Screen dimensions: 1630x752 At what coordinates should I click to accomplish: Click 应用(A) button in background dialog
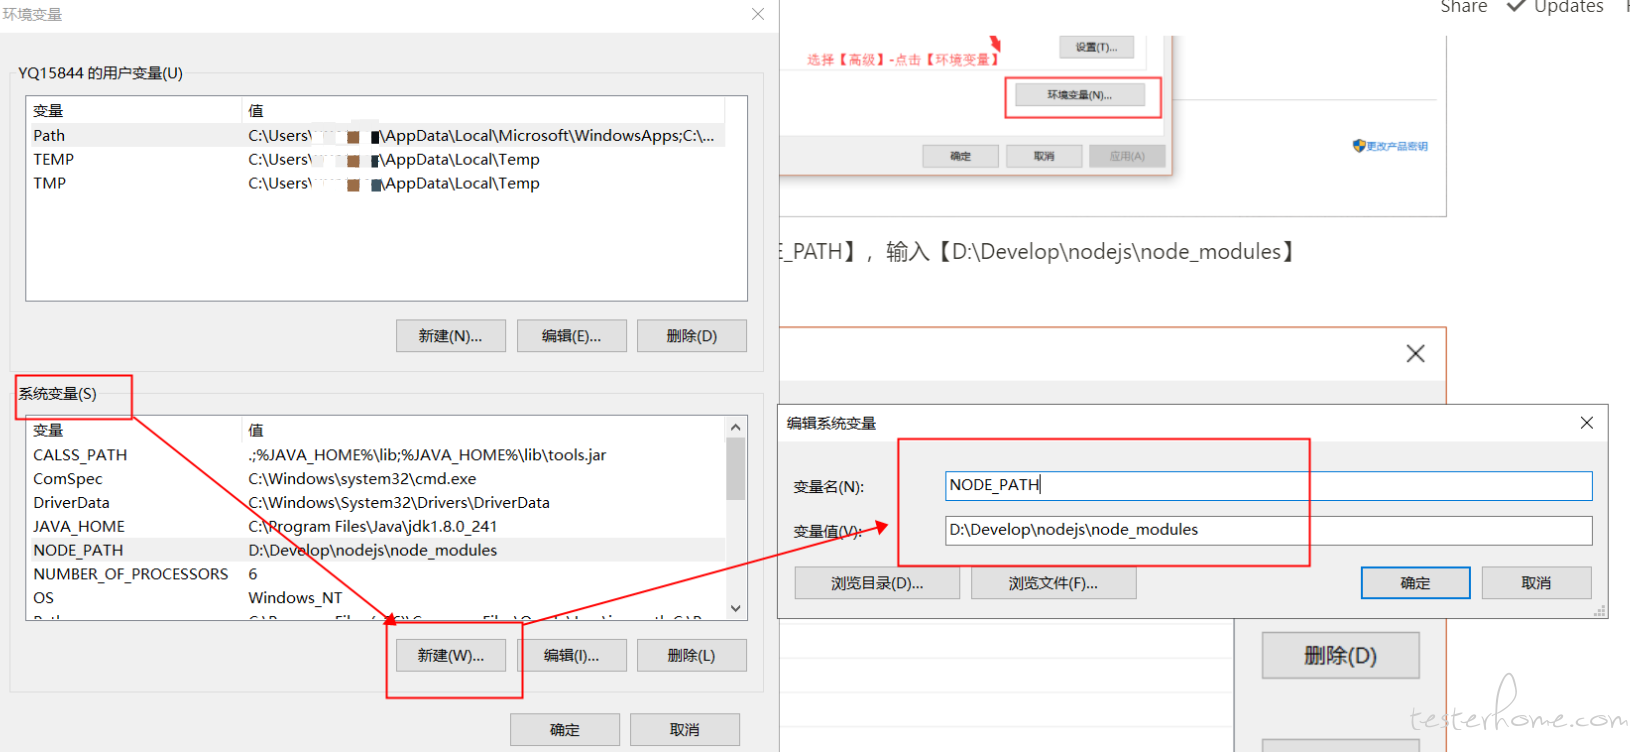[x=1127, y=156]
